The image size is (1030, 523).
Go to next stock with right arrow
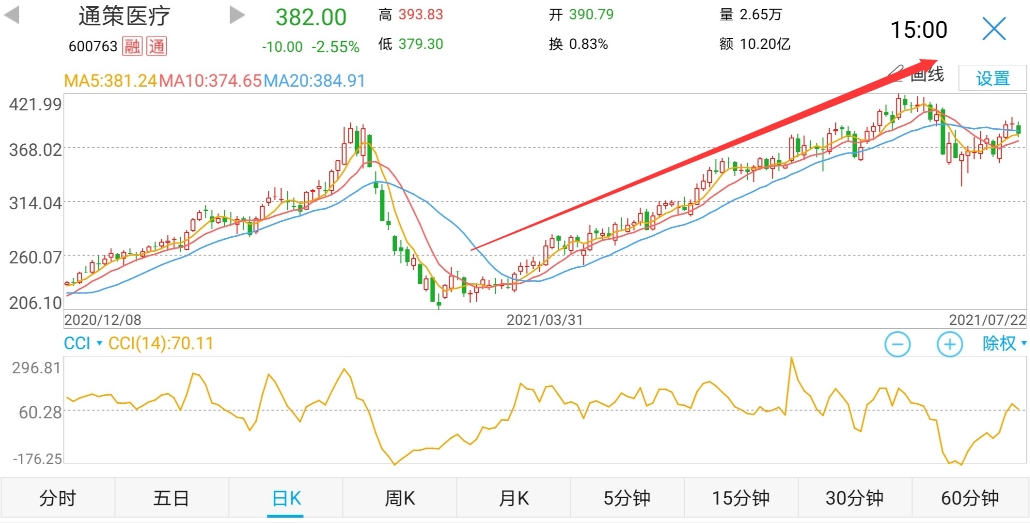(238, 16)
